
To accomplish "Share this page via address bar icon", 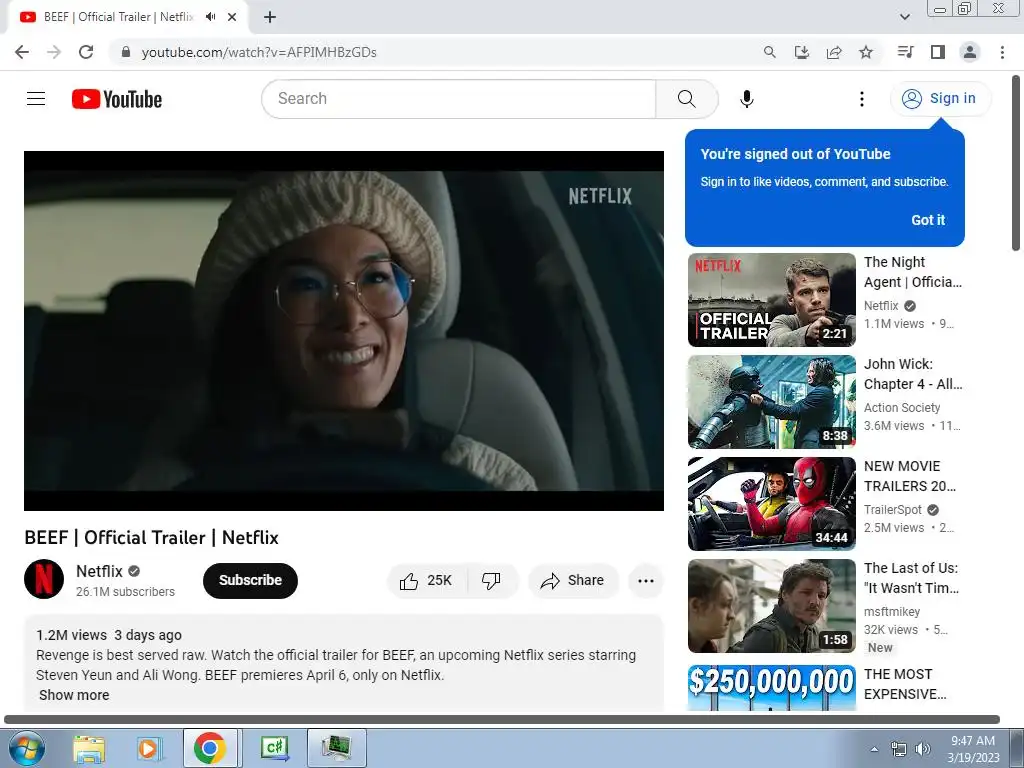I will 834,52.
